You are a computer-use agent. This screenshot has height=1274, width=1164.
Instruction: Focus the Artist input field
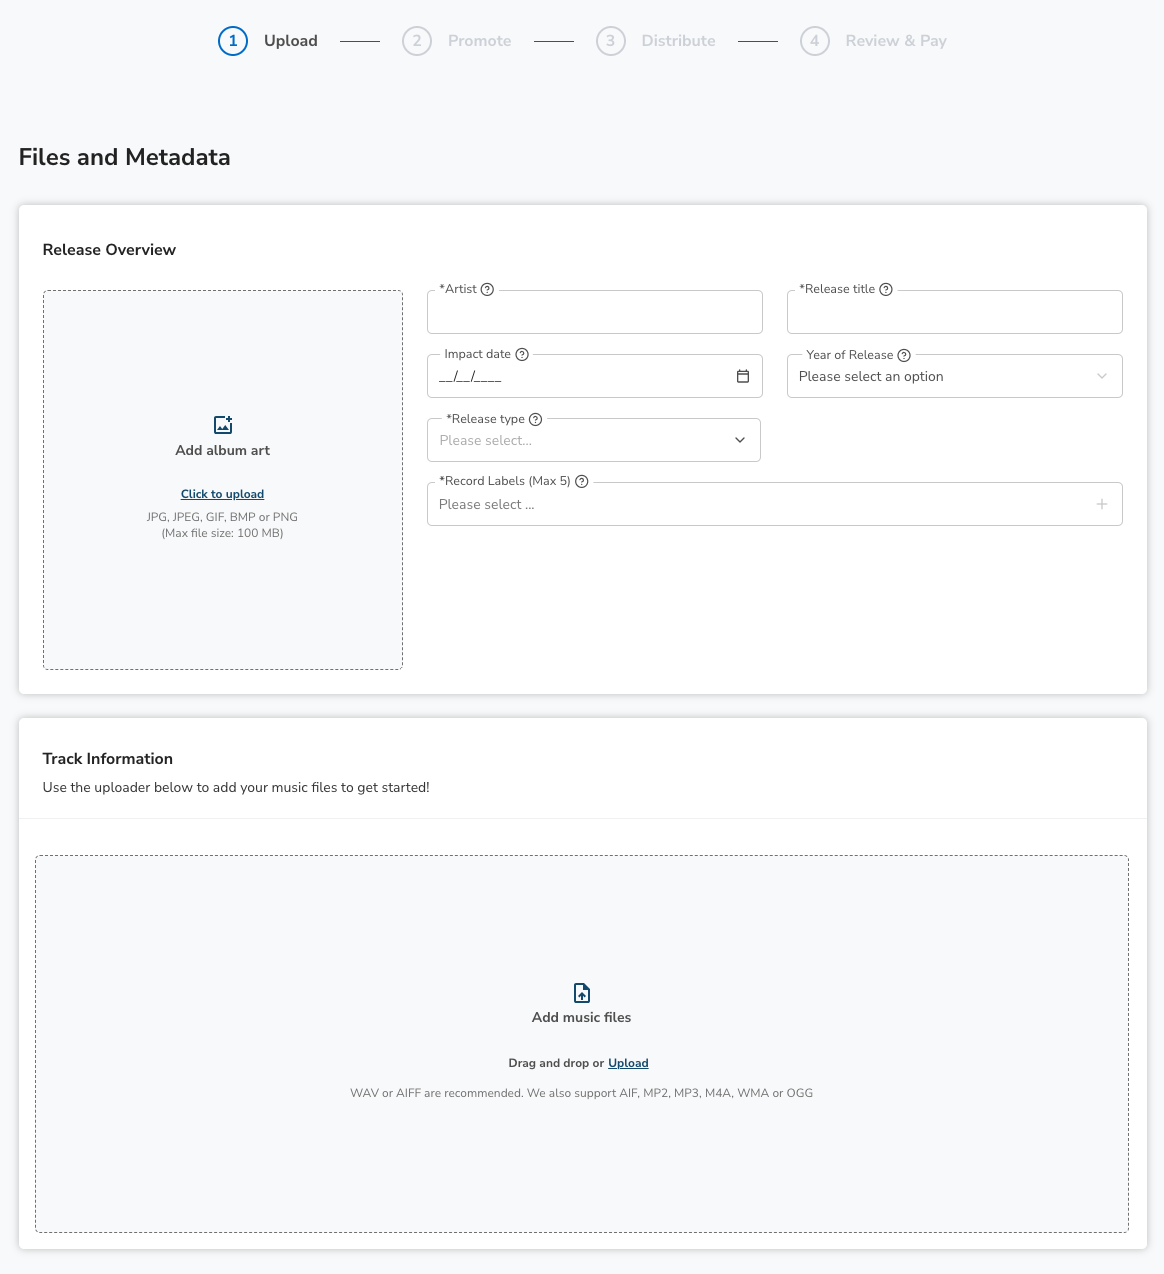(x=595, y=312)
